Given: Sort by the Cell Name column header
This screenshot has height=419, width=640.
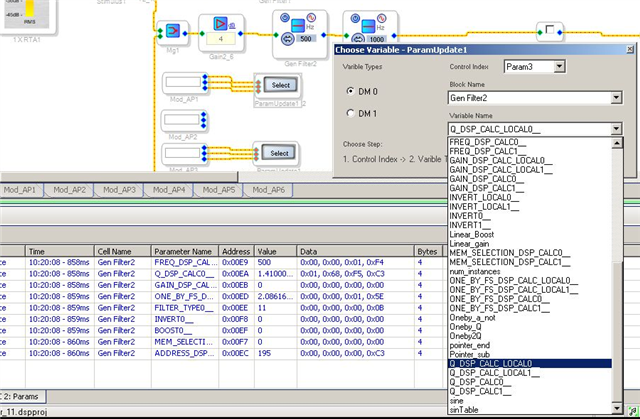Looking at the screenshot, I should click(123, 251).
